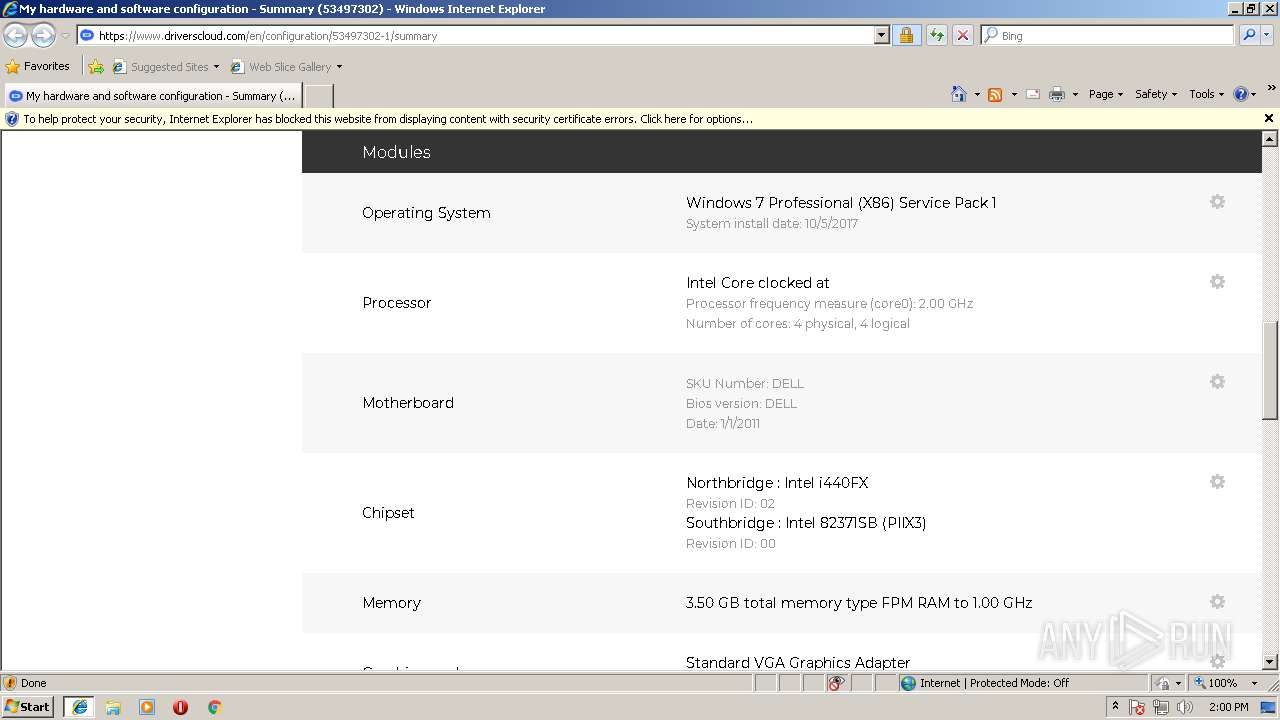This screenshot has width=1280, height=720.
Task: Expand the RSS feeds dropdown arrow
Action: click(x=1014, y=94)
